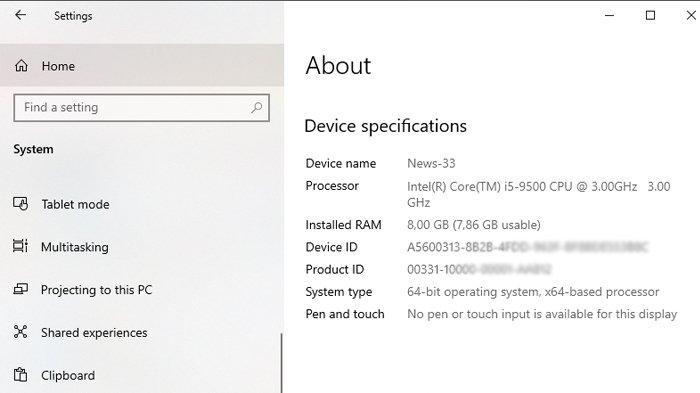Click the Projecting to this PC icon
This screenshot has width=700, height=393.
point(21,289)
